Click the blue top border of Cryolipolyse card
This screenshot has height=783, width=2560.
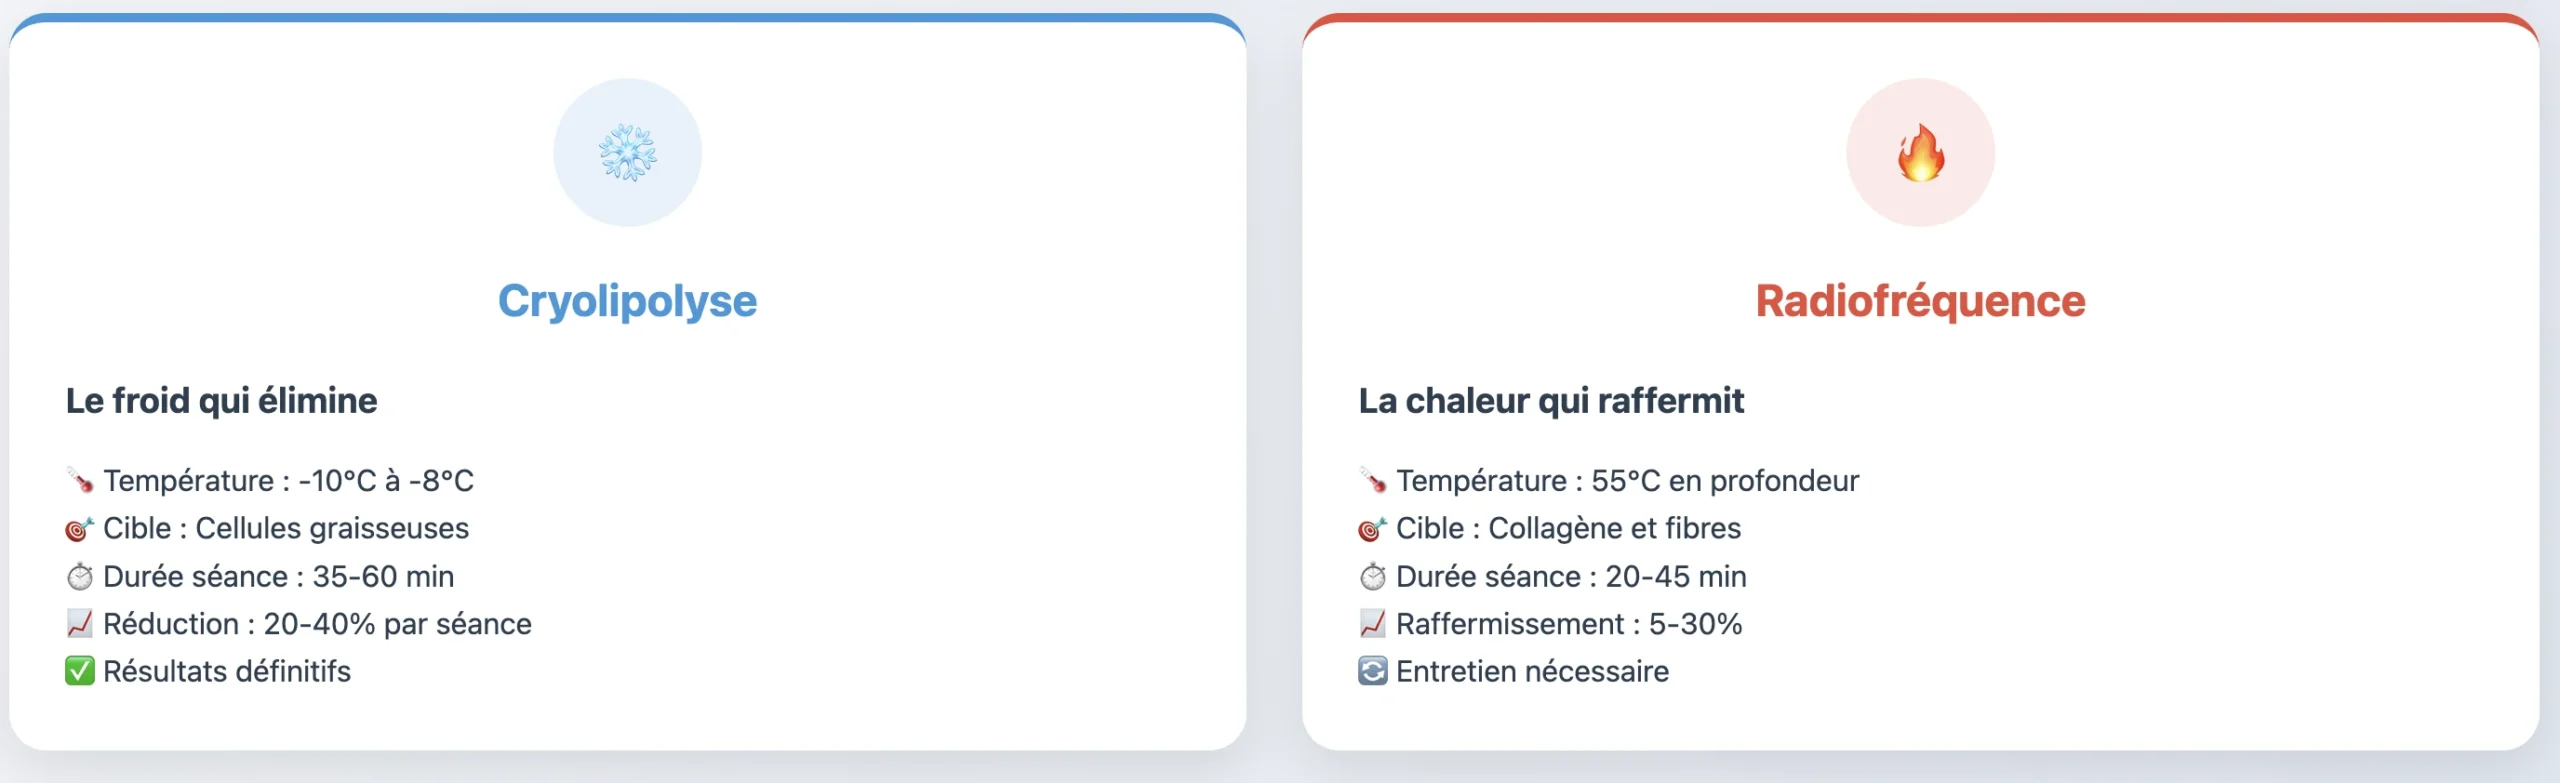627,17
